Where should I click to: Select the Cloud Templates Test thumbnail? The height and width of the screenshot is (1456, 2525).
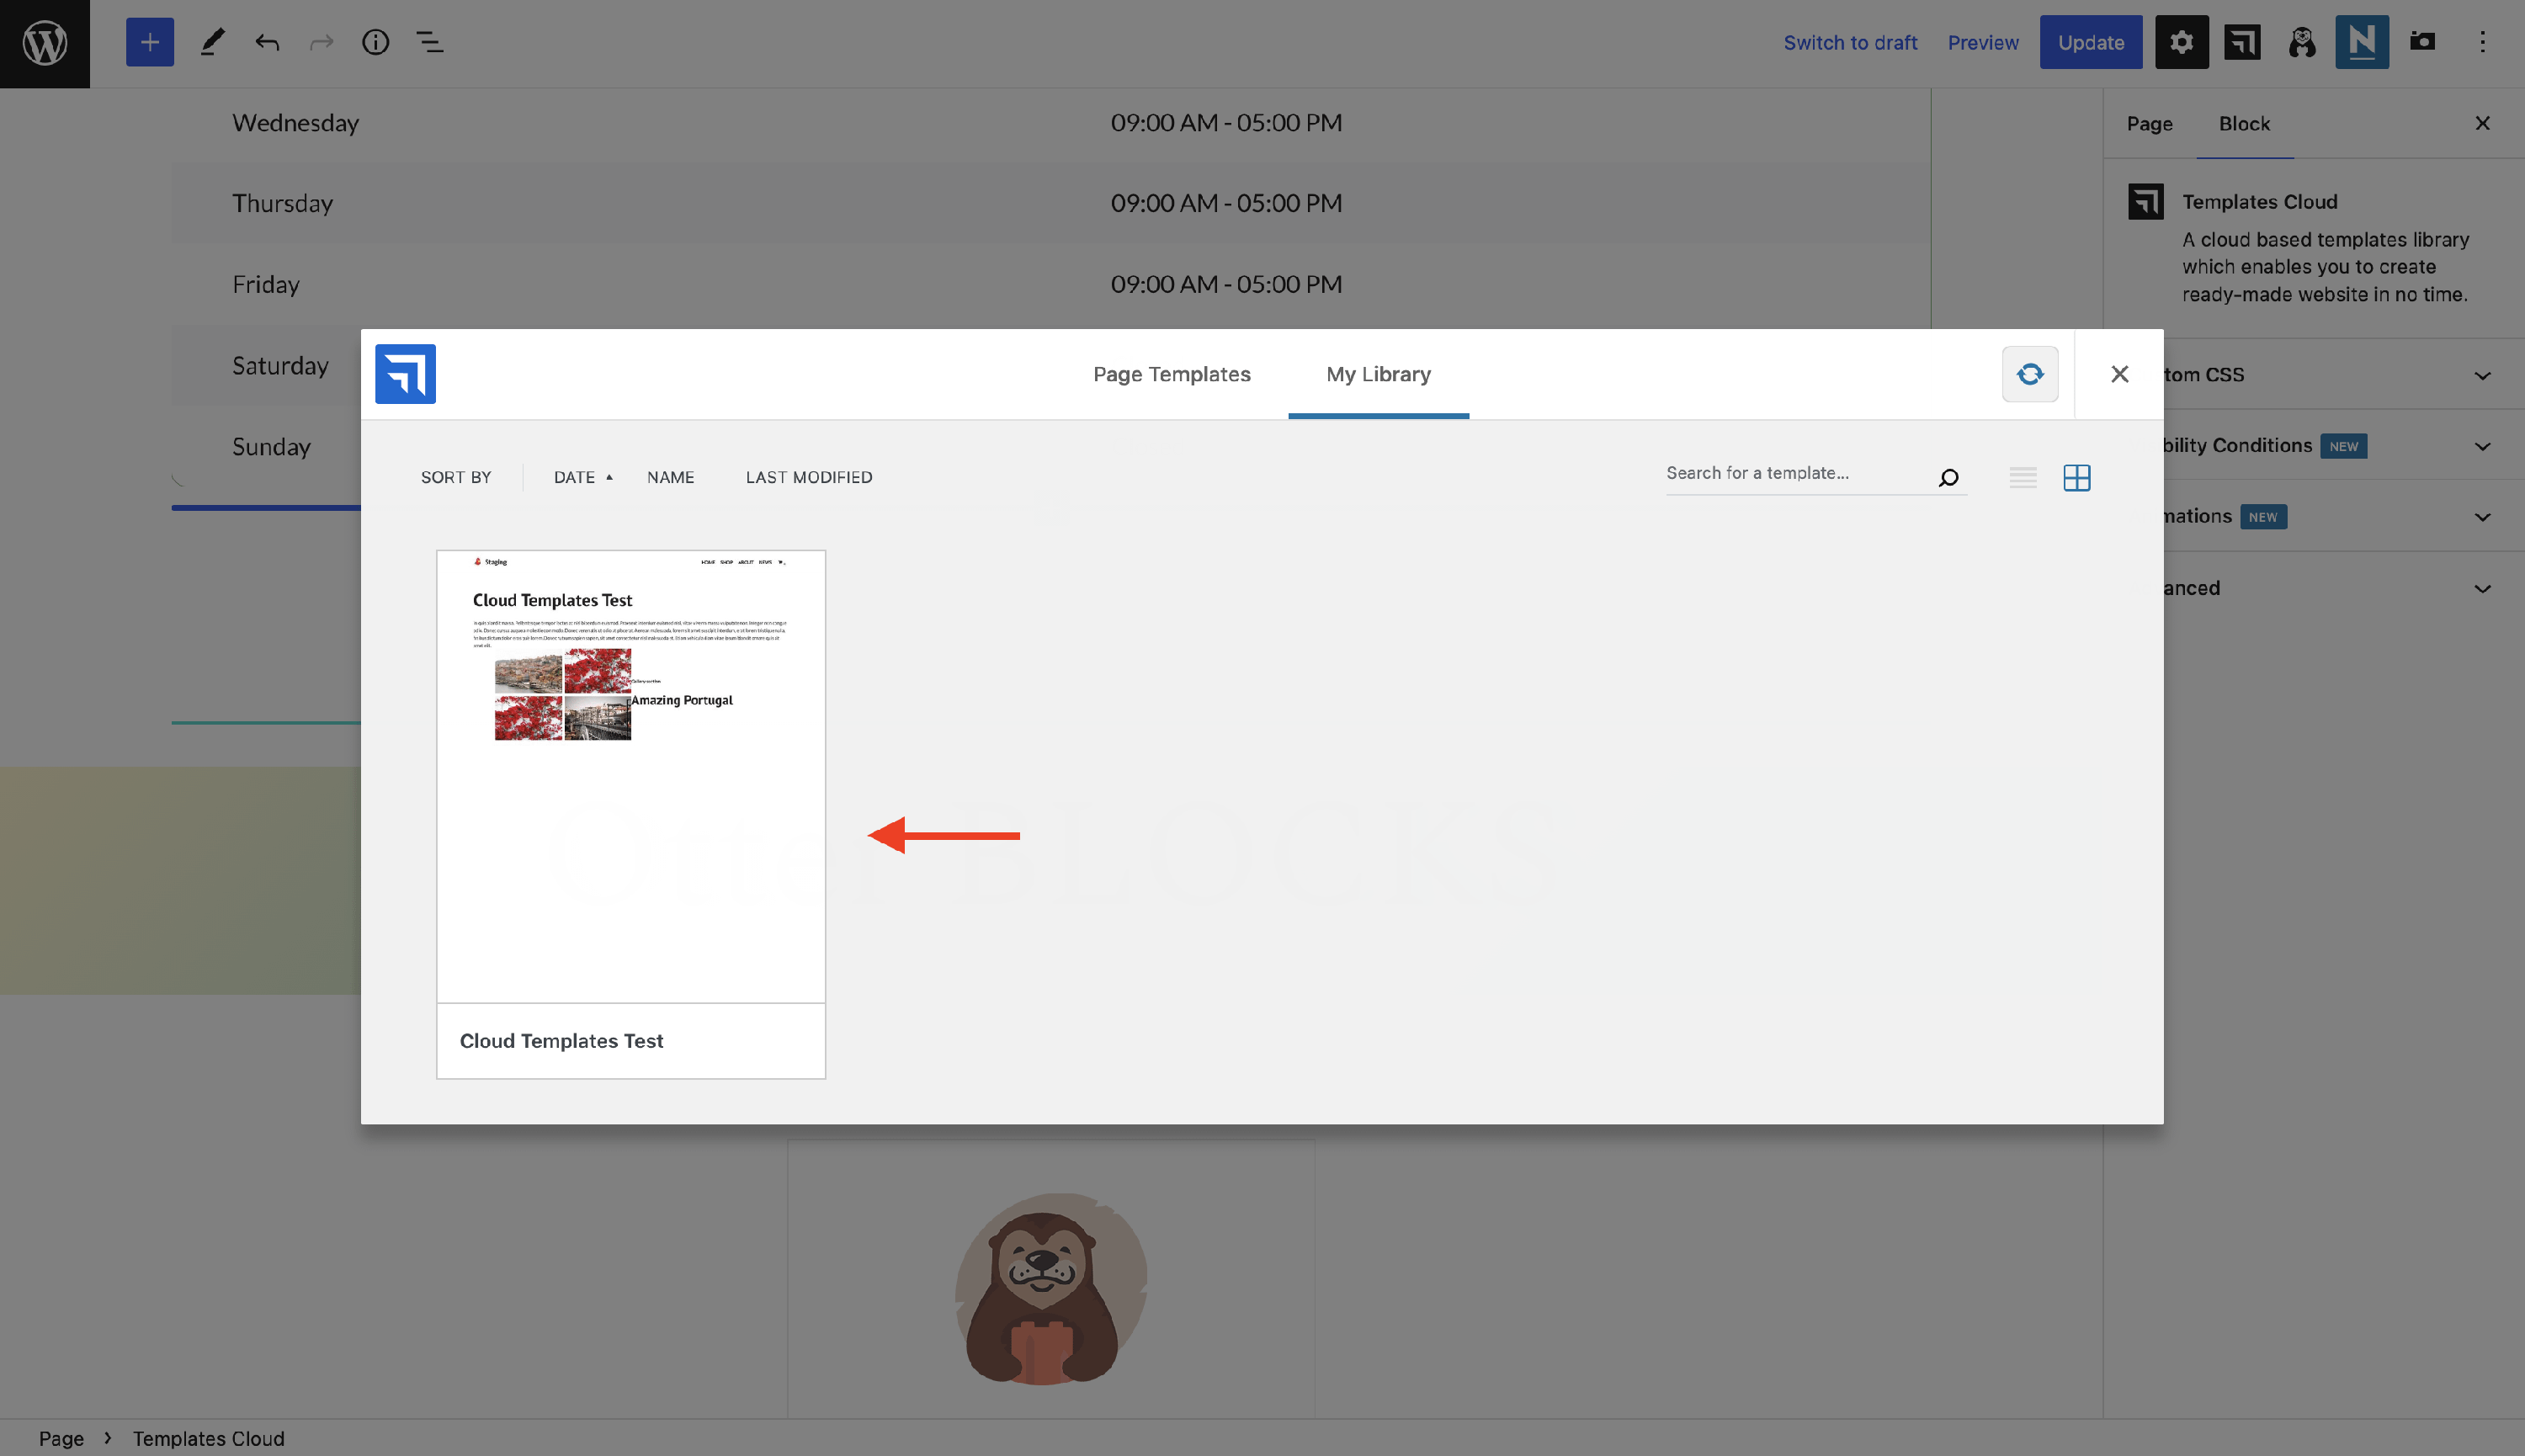coord(630,775)
